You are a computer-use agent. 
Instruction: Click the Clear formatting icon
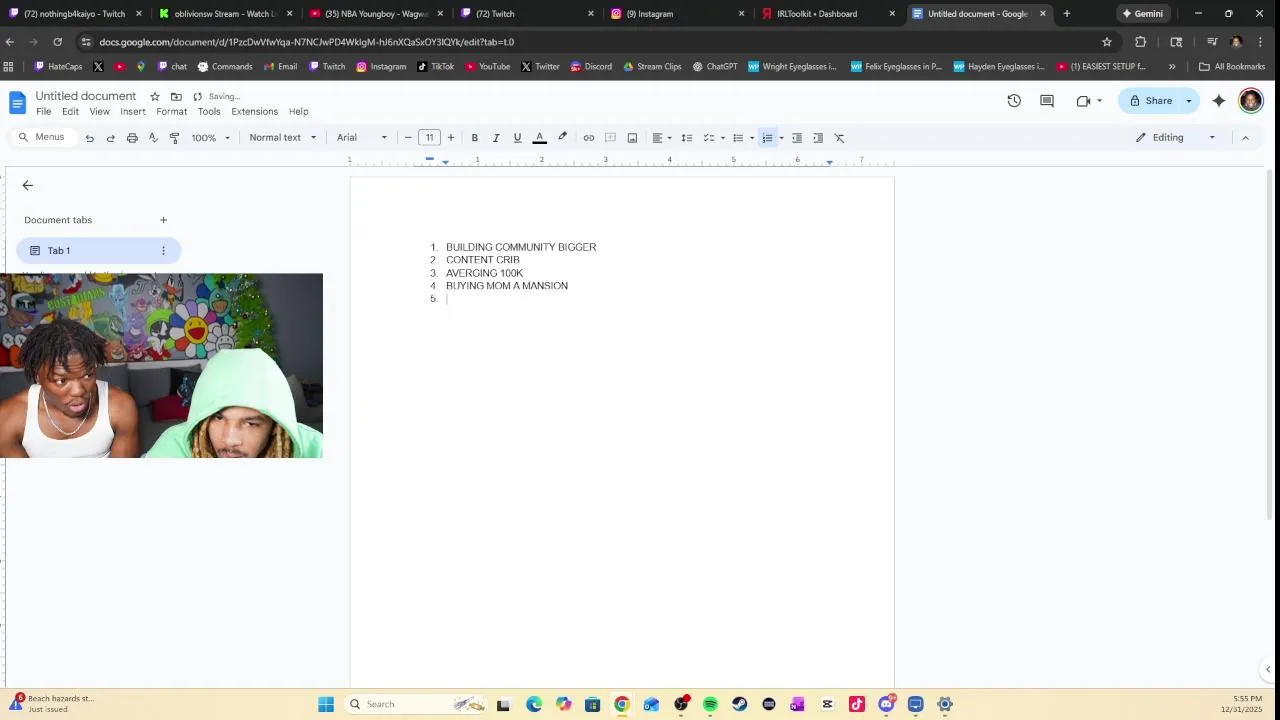tap(840, 138)
